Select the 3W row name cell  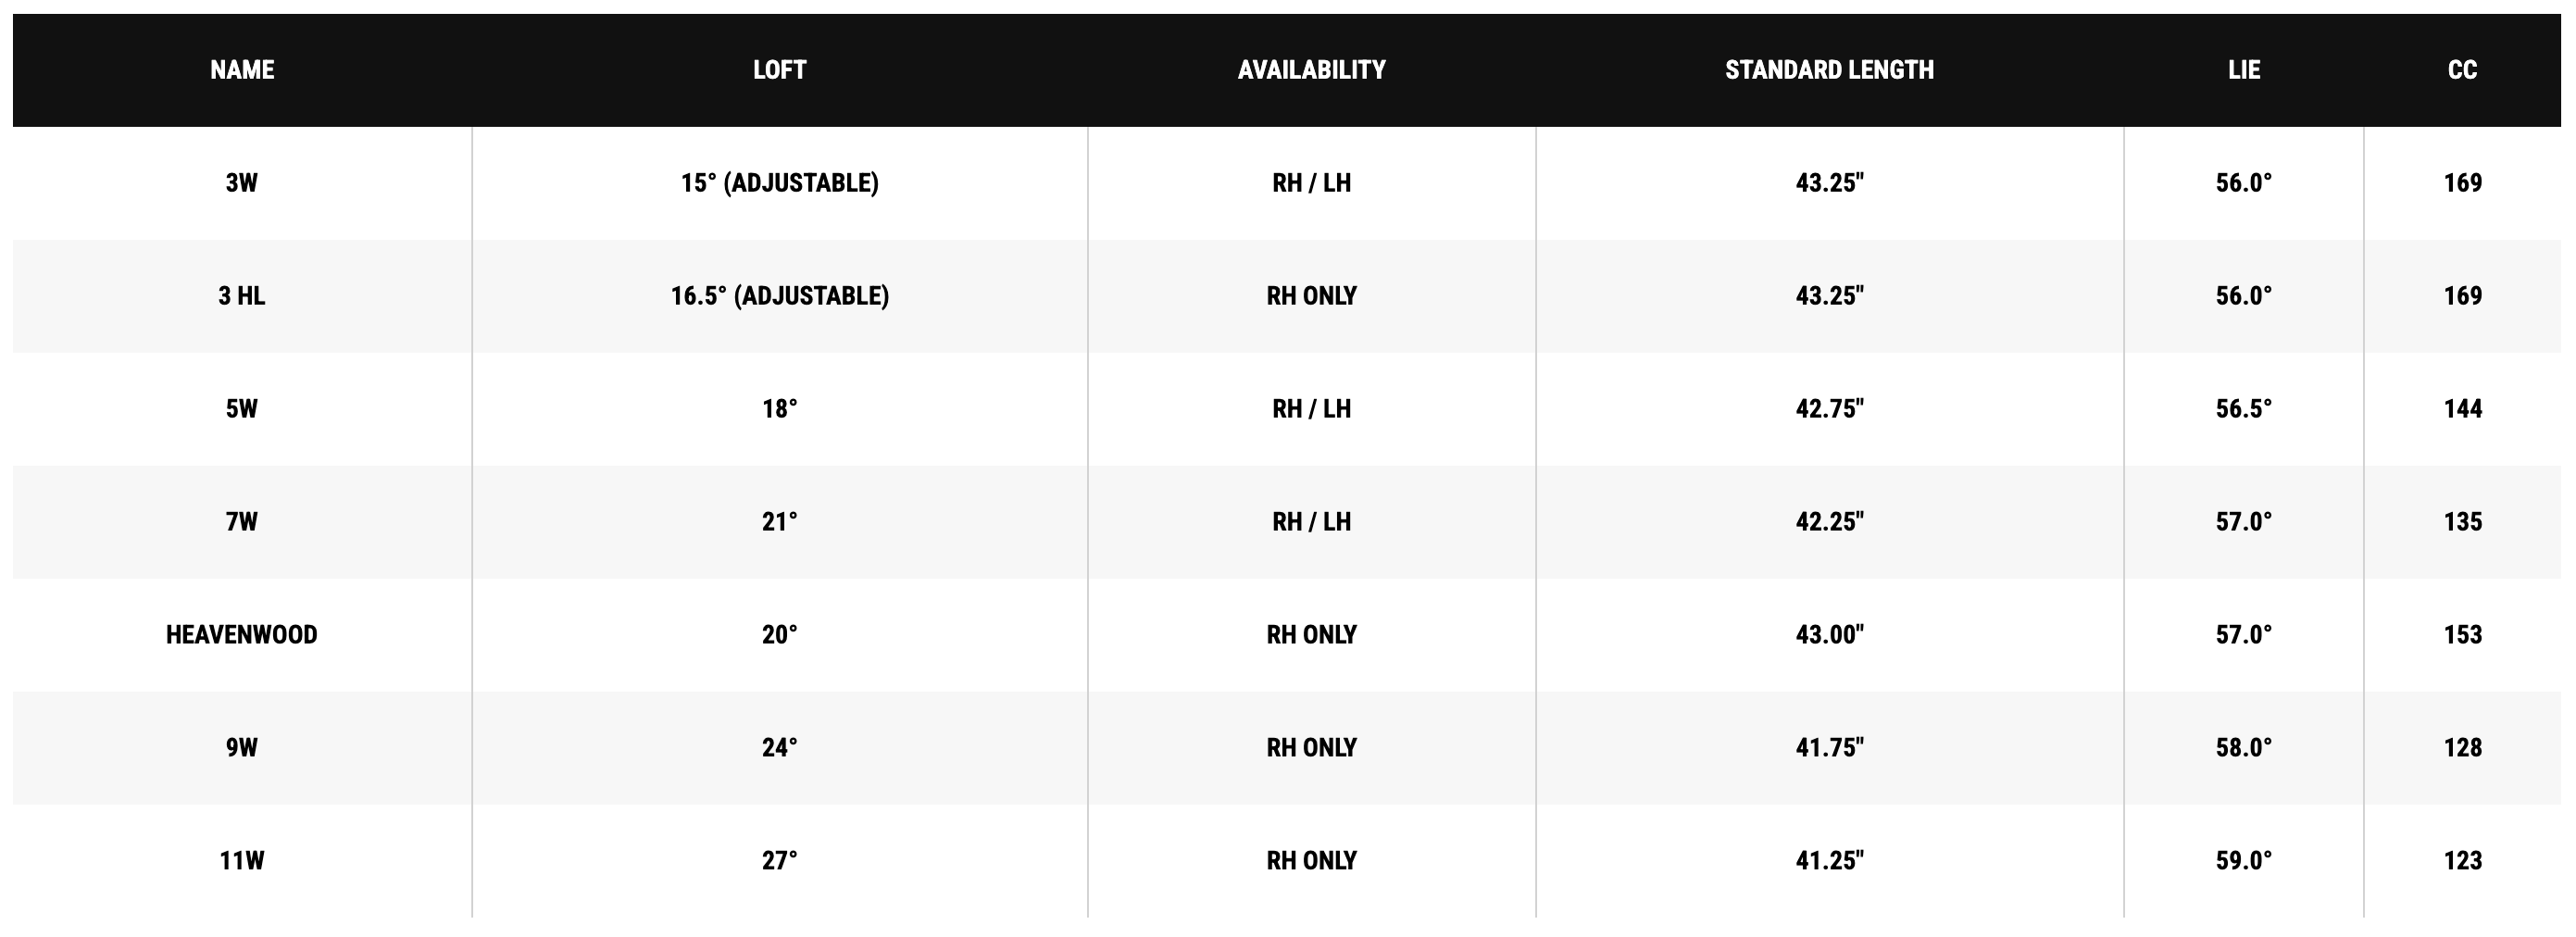242,183
